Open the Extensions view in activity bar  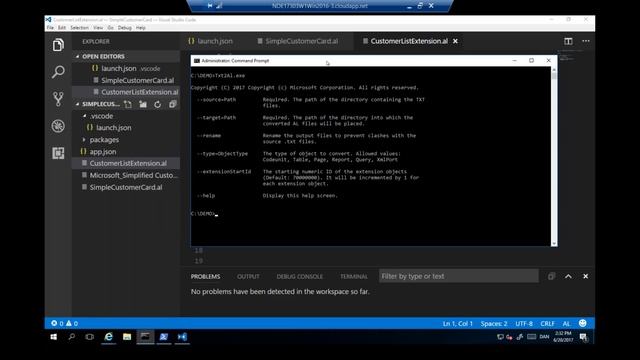pos(58,153)
